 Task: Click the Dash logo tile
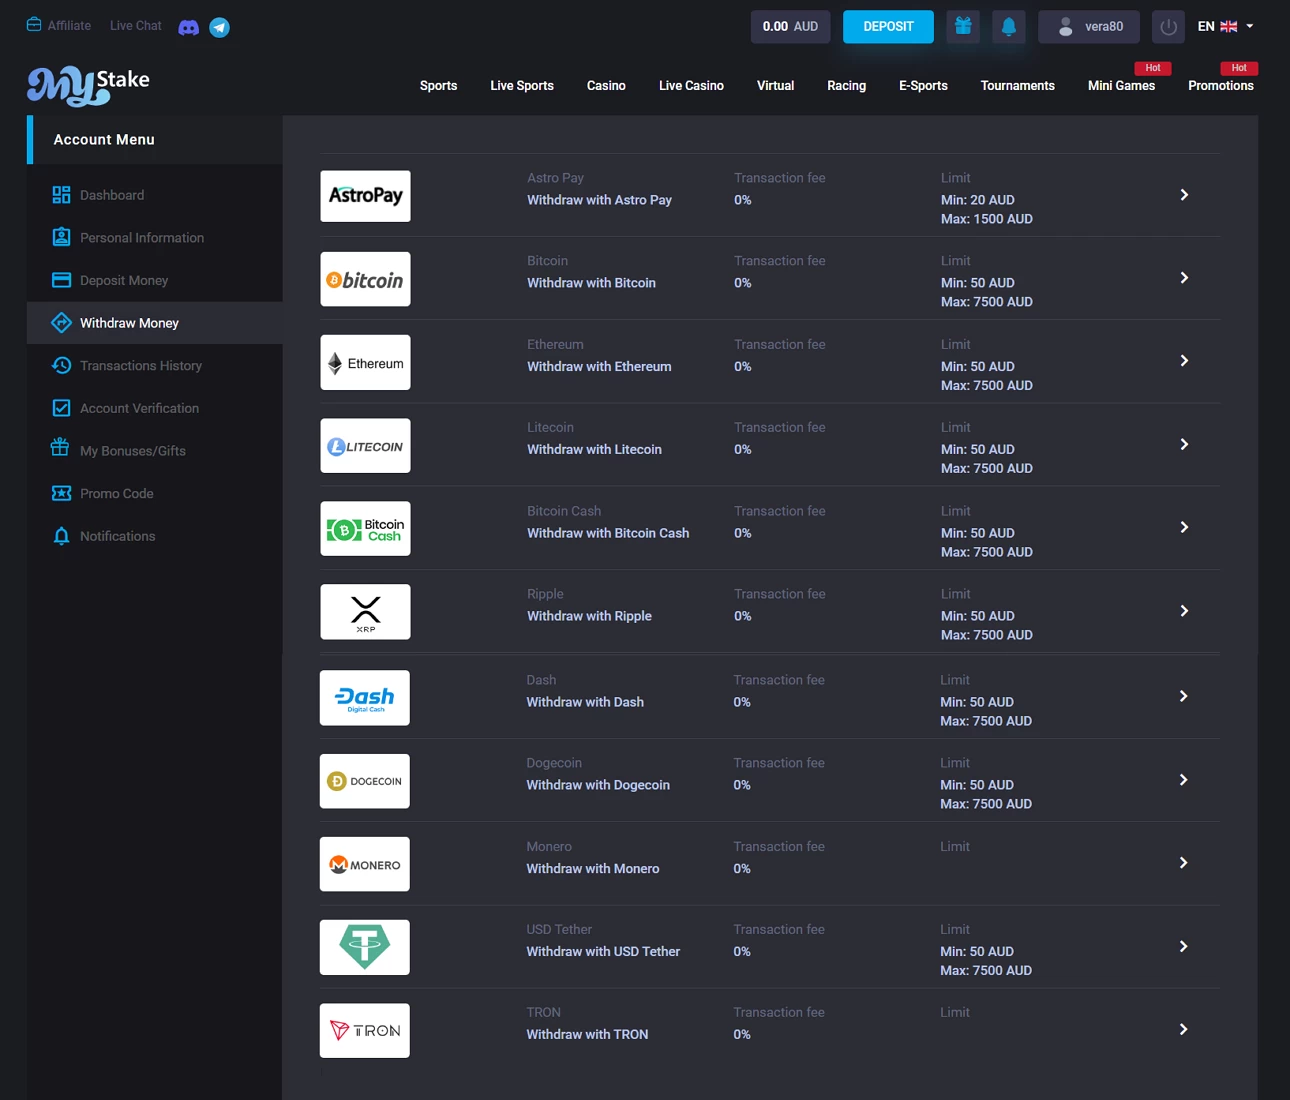pos(364,697)
